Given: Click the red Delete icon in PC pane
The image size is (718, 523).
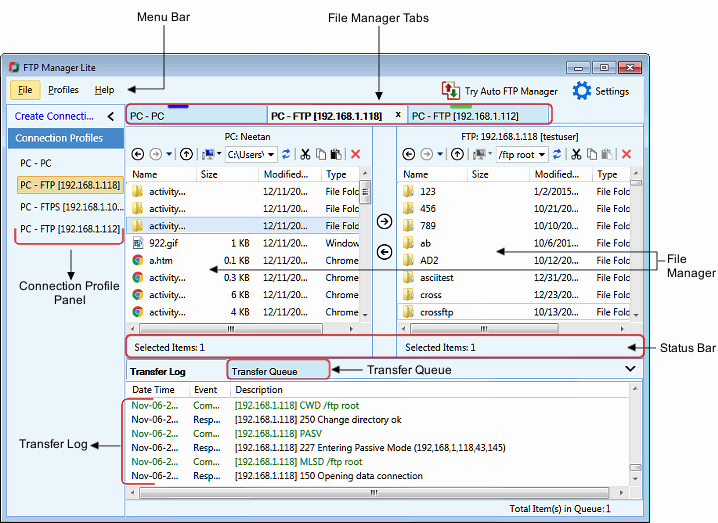Looking at the screenshot, I should (x=355, y=155).
